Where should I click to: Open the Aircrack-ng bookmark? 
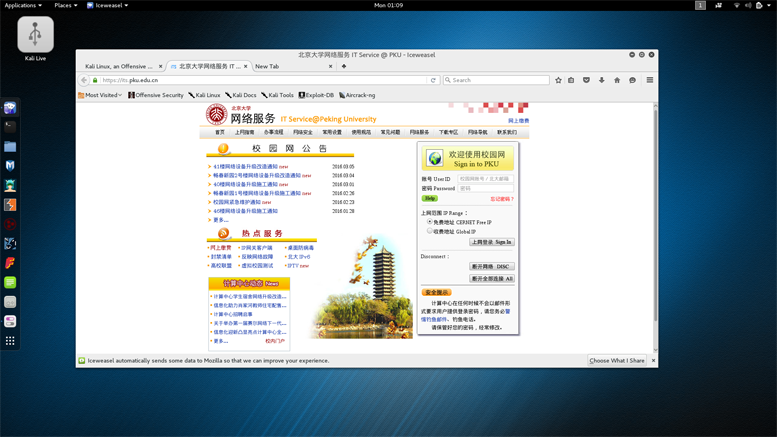coord(357,95)
